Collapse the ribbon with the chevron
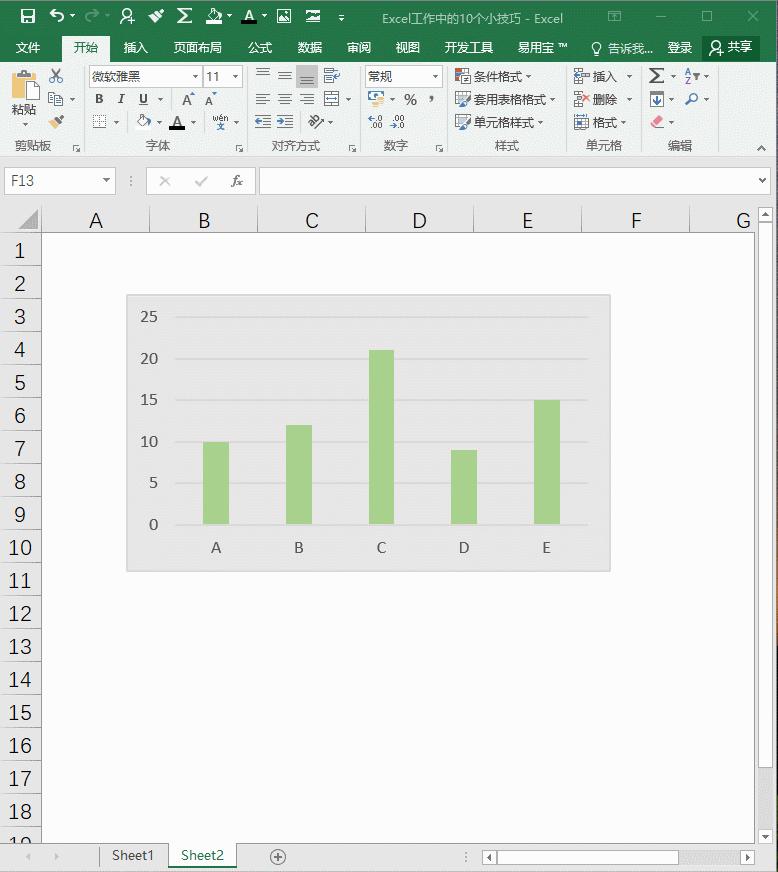The height and width of the screenshot is (872, 778). tap(761, 148)
